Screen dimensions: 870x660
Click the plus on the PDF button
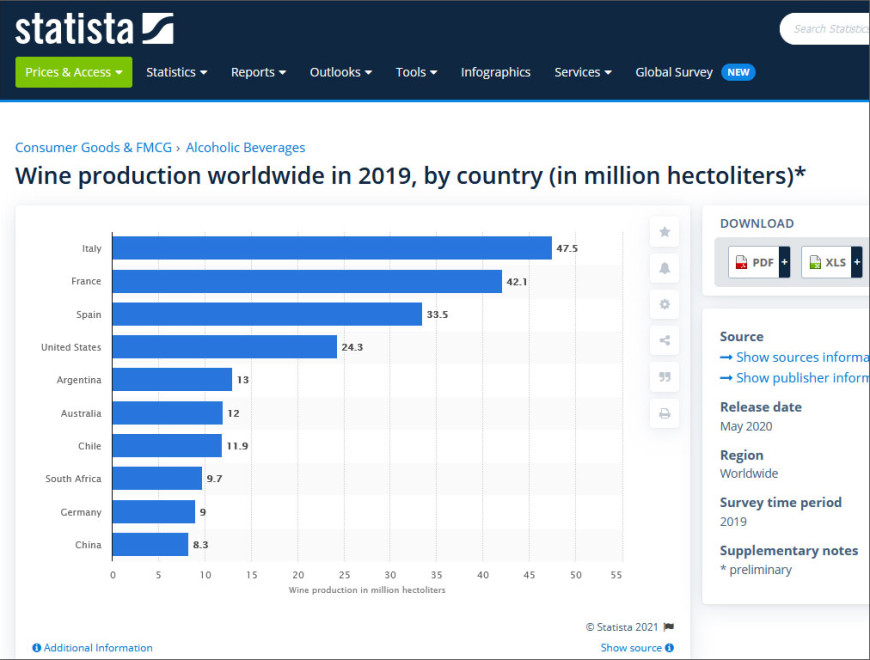pos(784,262)
